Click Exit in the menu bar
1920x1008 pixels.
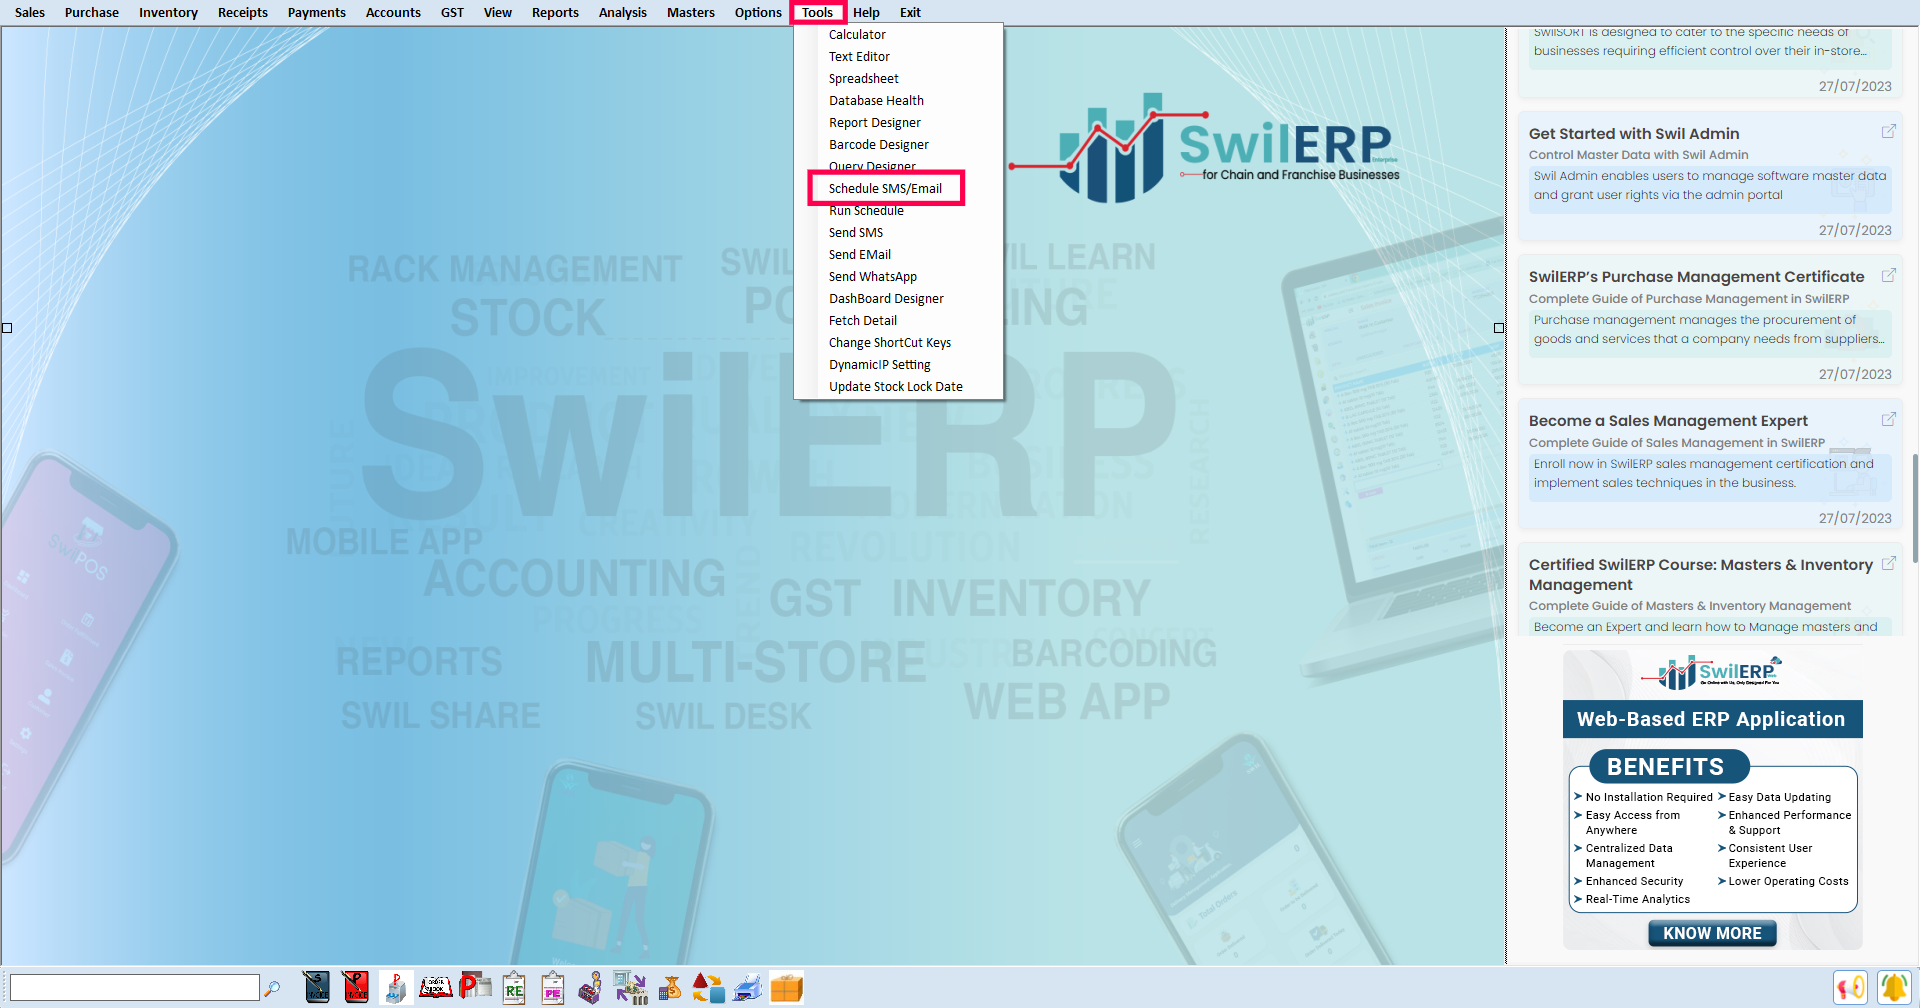[910, 12]
